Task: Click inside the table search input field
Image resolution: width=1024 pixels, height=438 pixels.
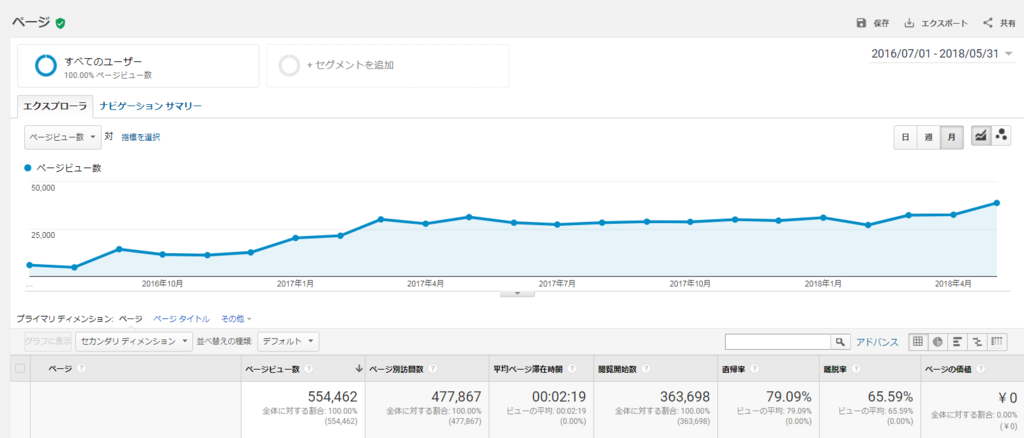Action: 778,341
